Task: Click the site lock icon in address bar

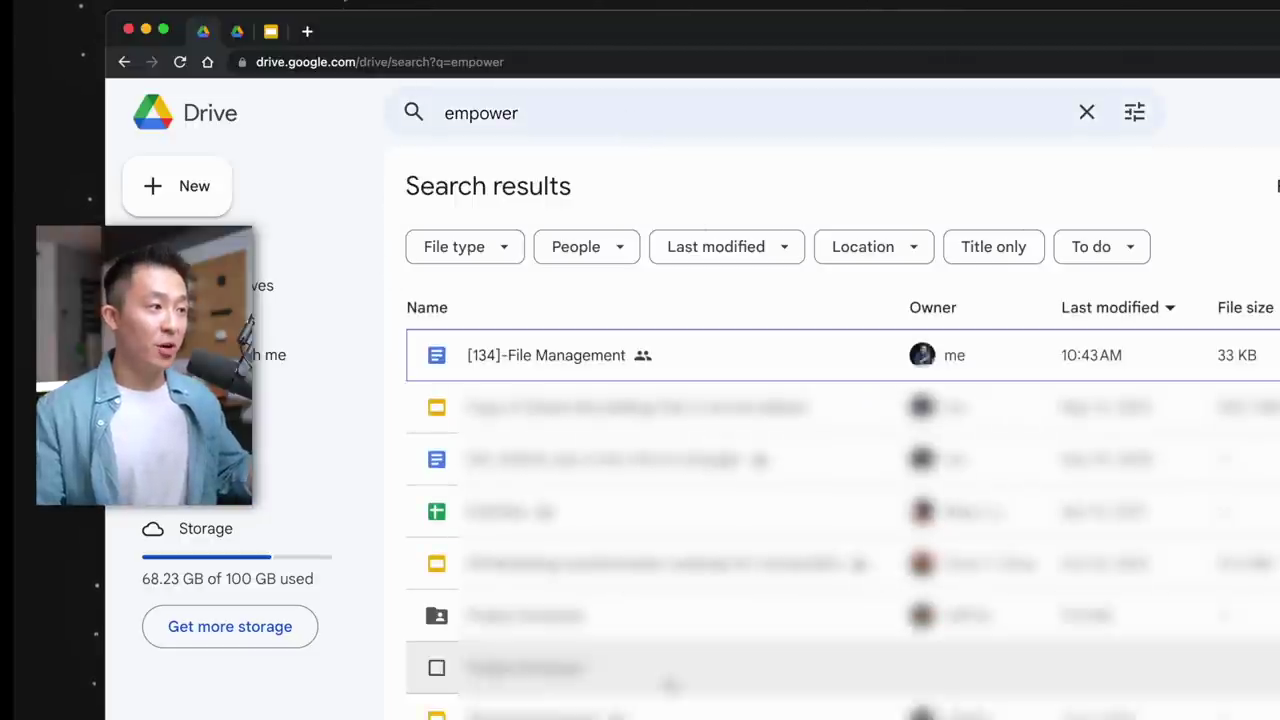Action: click(242, 62)
